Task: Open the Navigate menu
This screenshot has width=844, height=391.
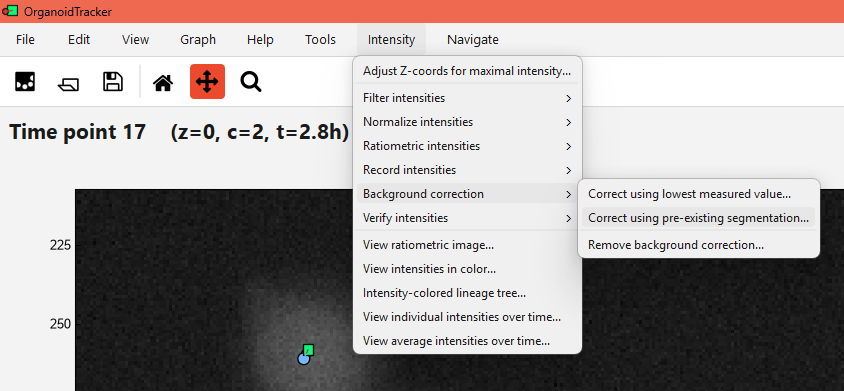Action: pos(473,39)
